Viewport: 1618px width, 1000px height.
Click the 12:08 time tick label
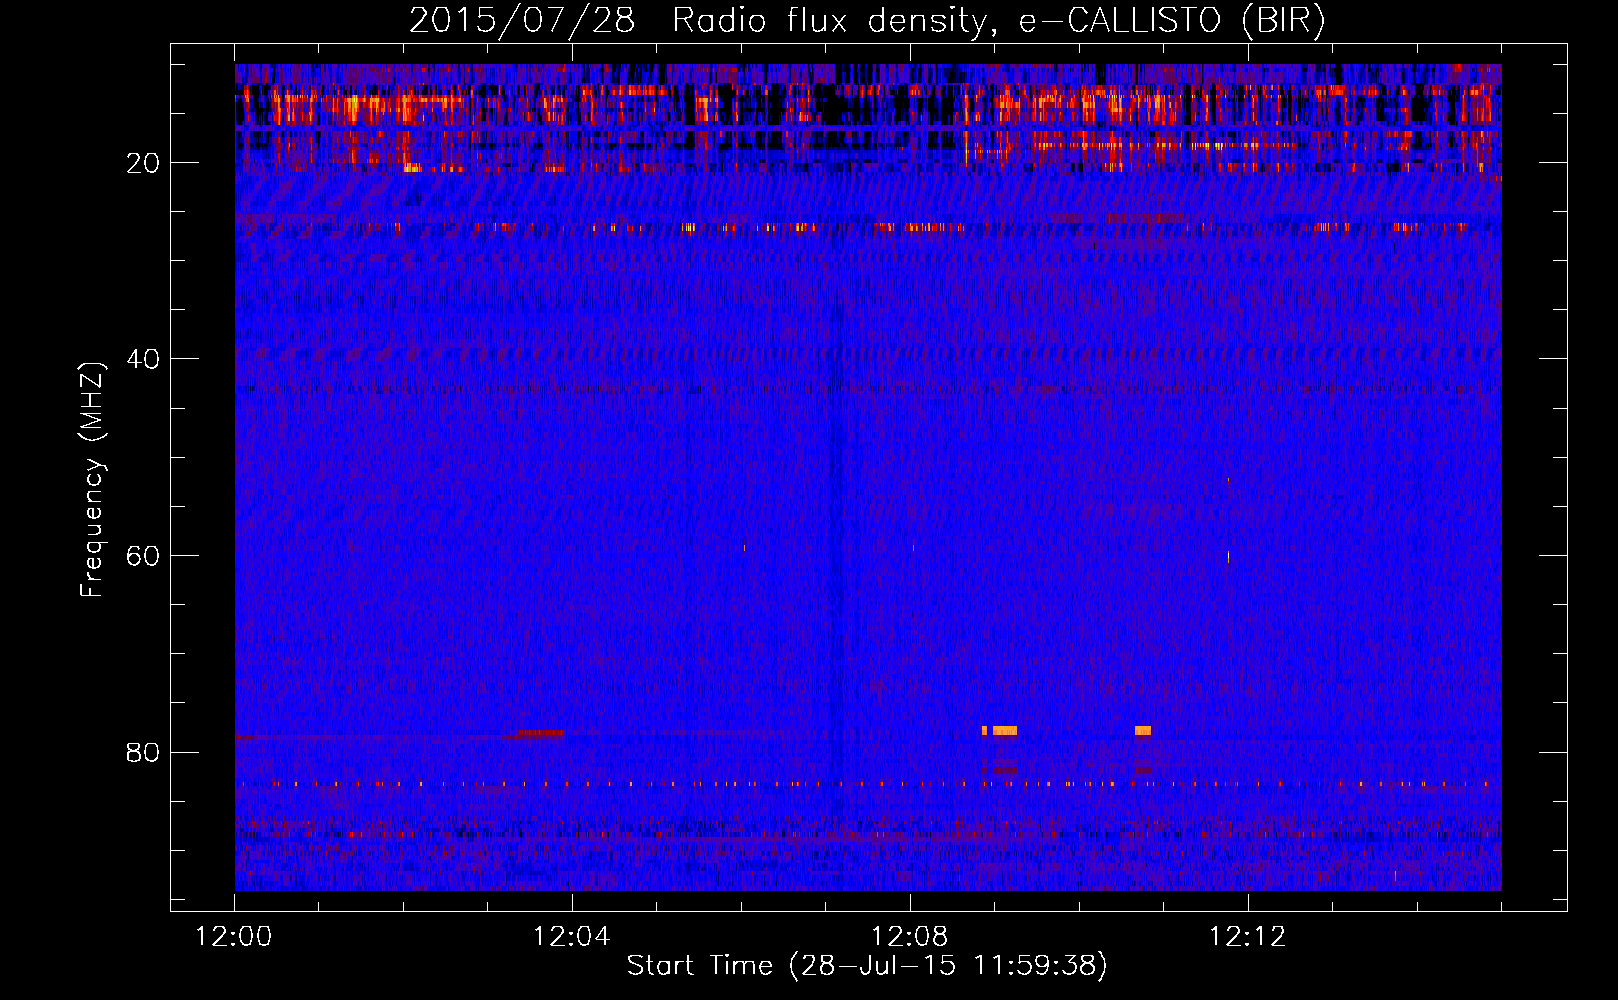[910, 937]
